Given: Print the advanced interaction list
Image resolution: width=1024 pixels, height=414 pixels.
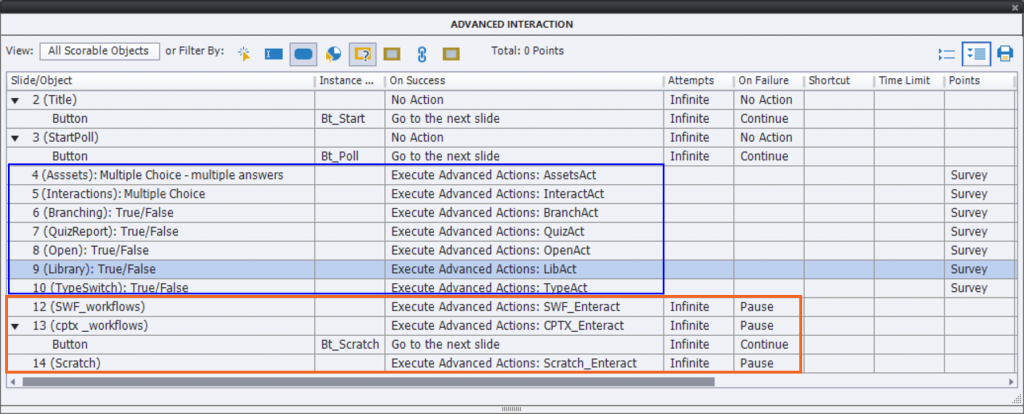Looking at the screenshot, I should click(x=1005, y=53).
